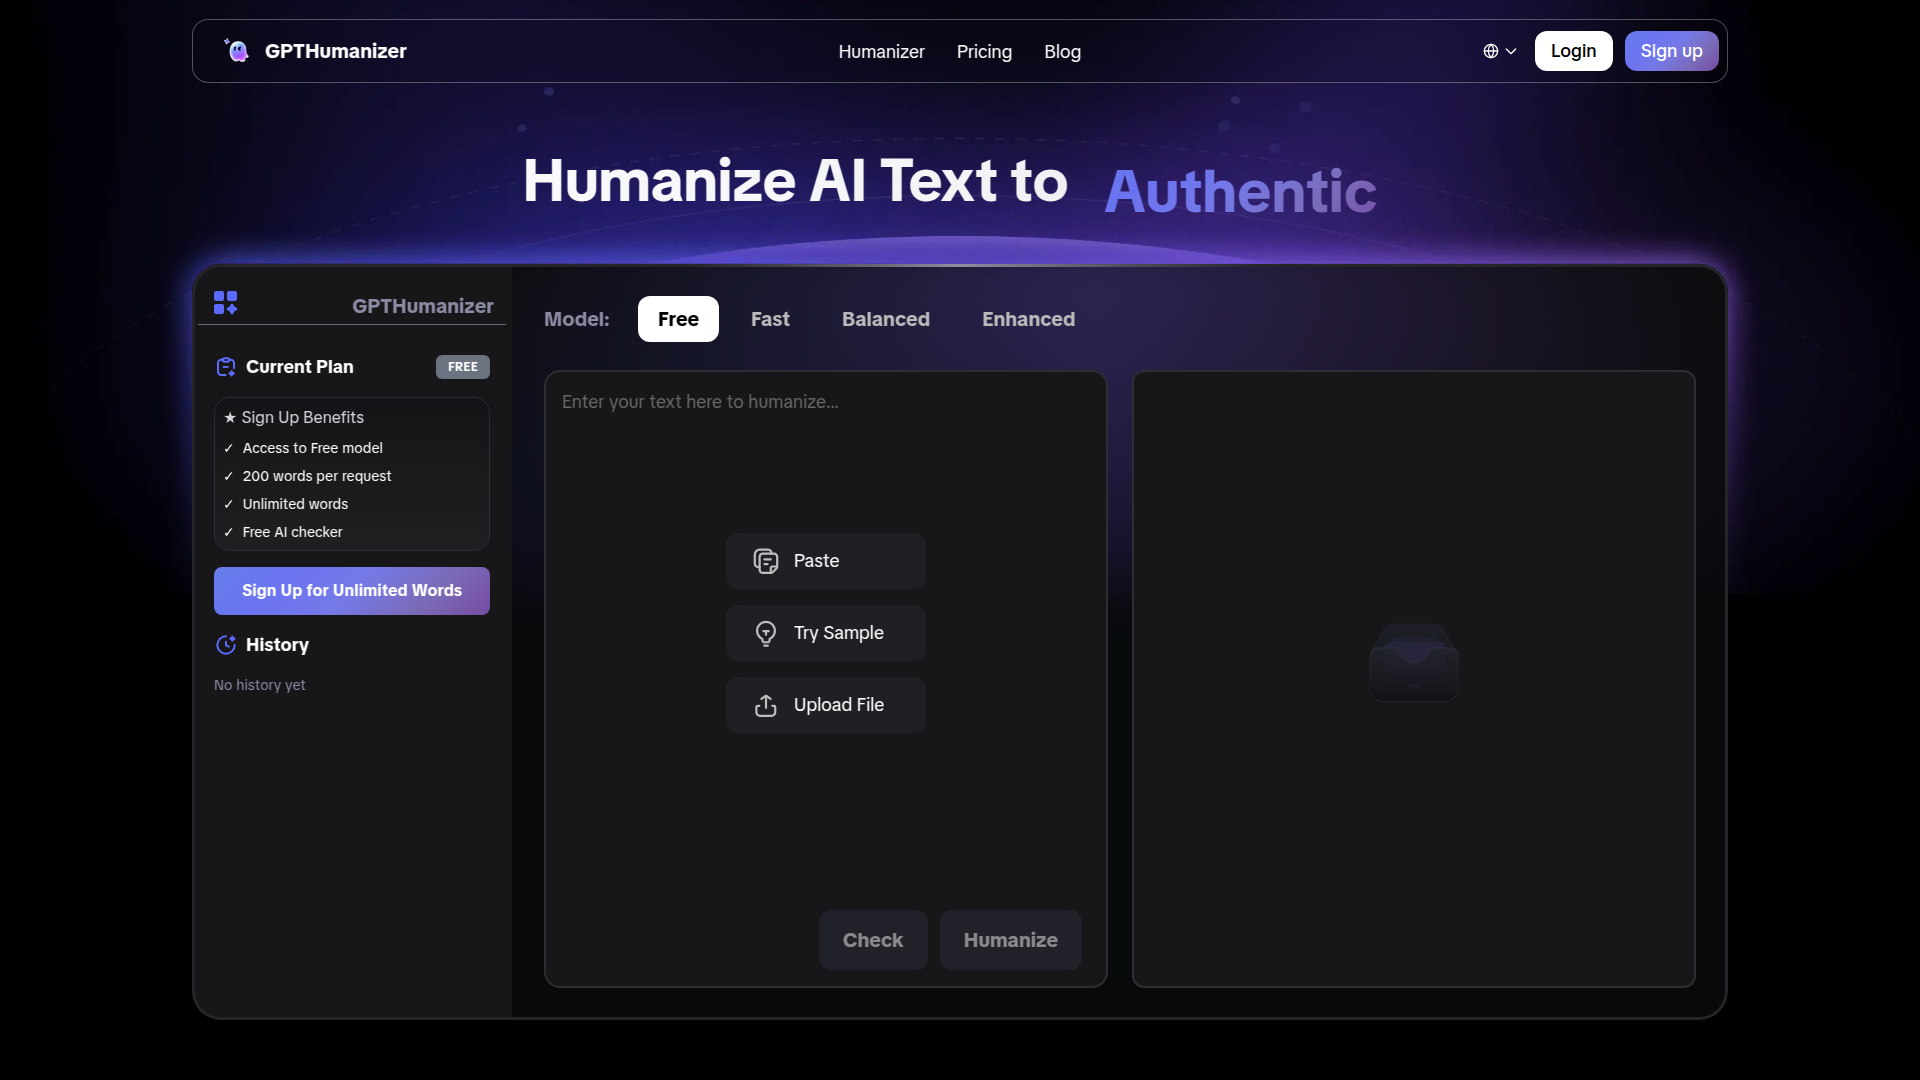This screenshot has height=1080, width=1920.
Task: Select the Free model option
Action: click(x=678, y=319)
